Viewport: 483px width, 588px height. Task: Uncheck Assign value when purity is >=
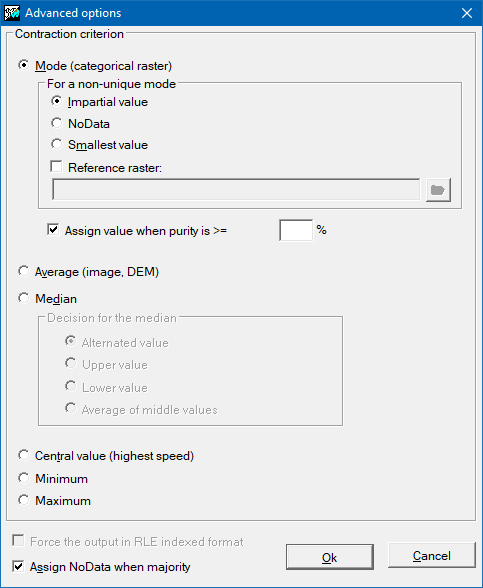point(53,230)
